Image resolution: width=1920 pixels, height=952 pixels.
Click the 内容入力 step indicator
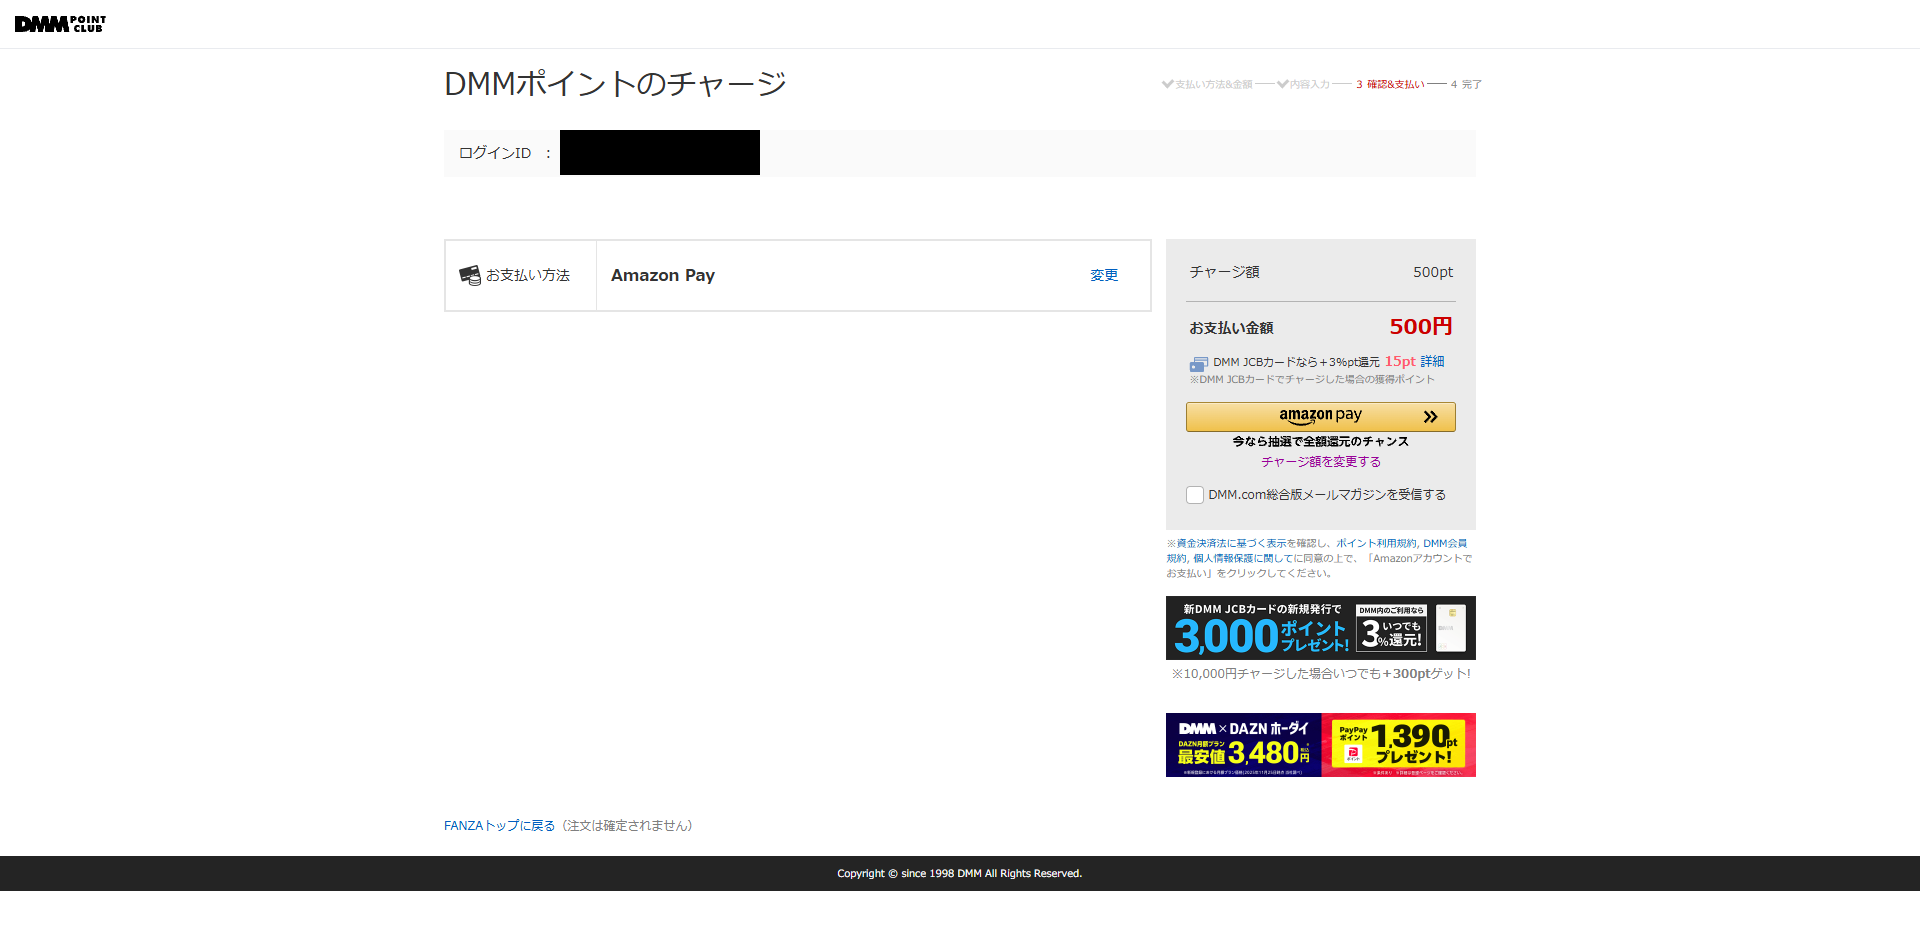1303,85
